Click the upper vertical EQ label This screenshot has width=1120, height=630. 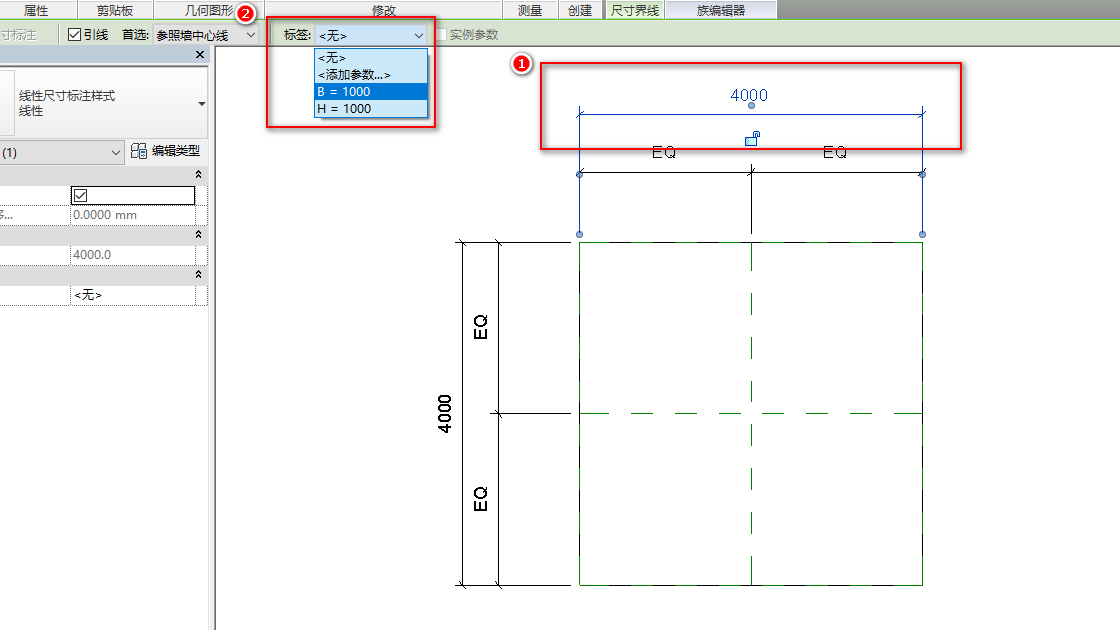pyautogui.click(x=481, y=326)
